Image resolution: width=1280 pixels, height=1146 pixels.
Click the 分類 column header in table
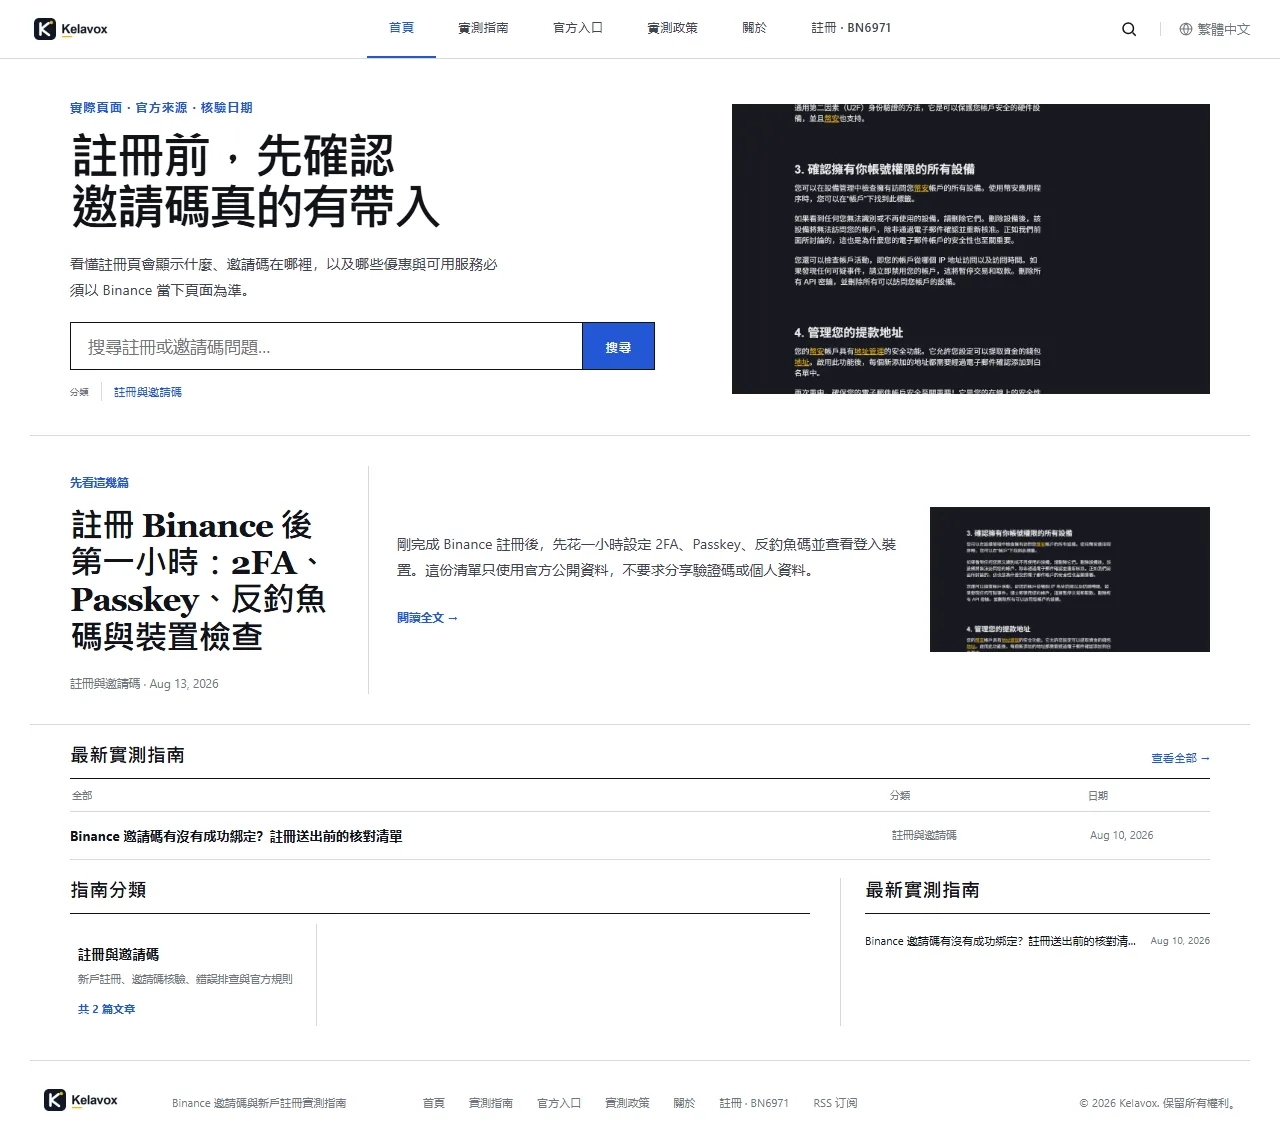[x=900, y=796]
